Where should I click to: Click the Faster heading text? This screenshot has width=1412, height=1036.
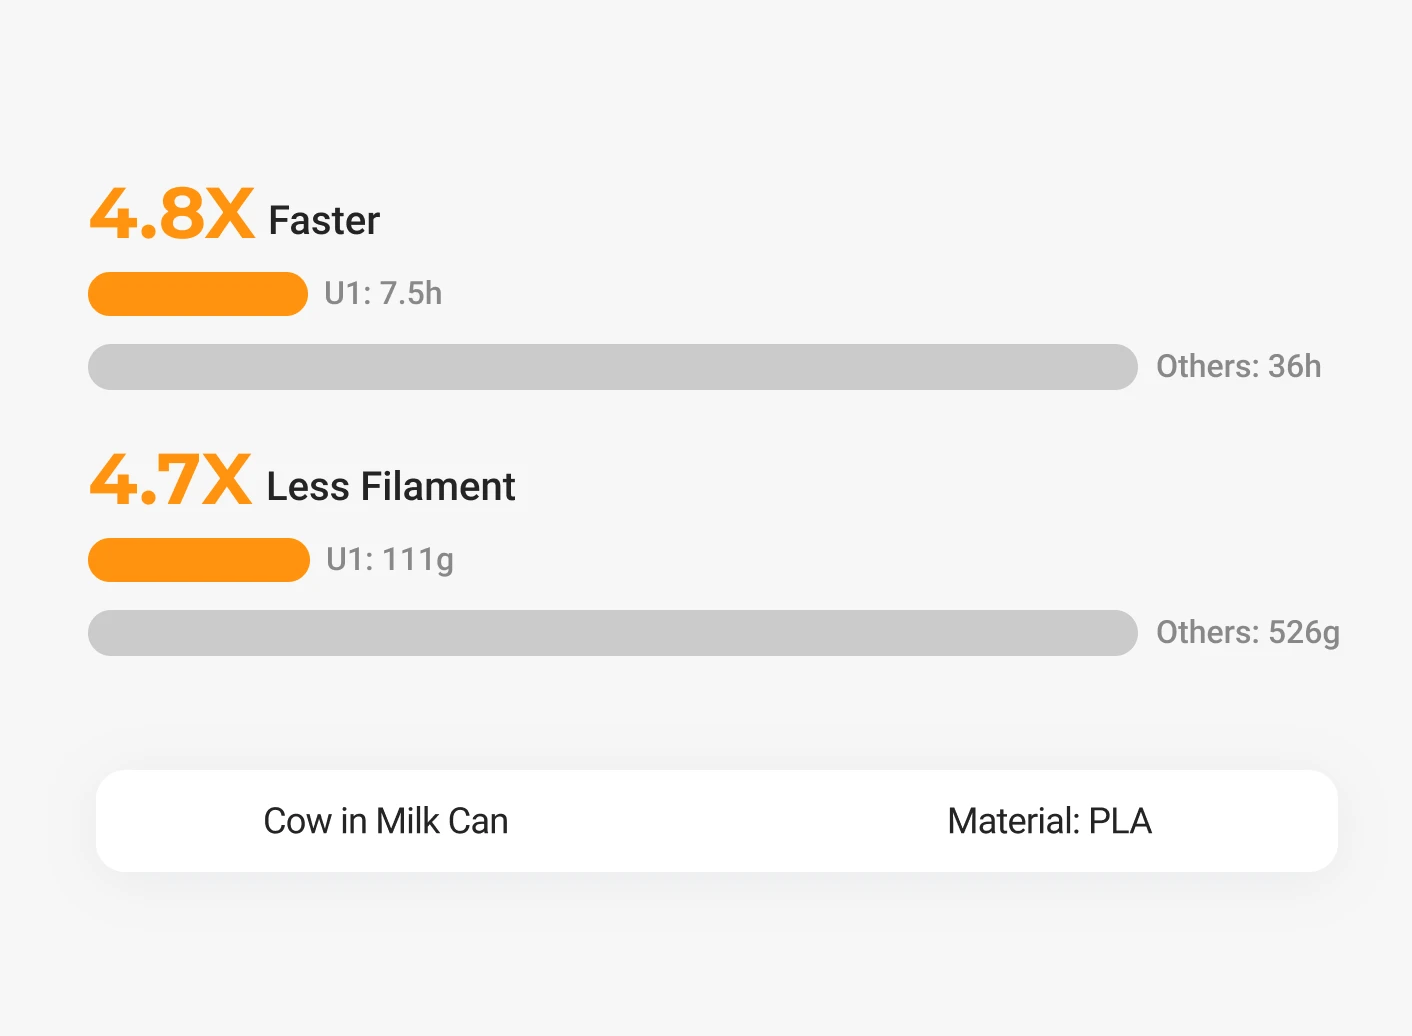(x=324, y=221)
